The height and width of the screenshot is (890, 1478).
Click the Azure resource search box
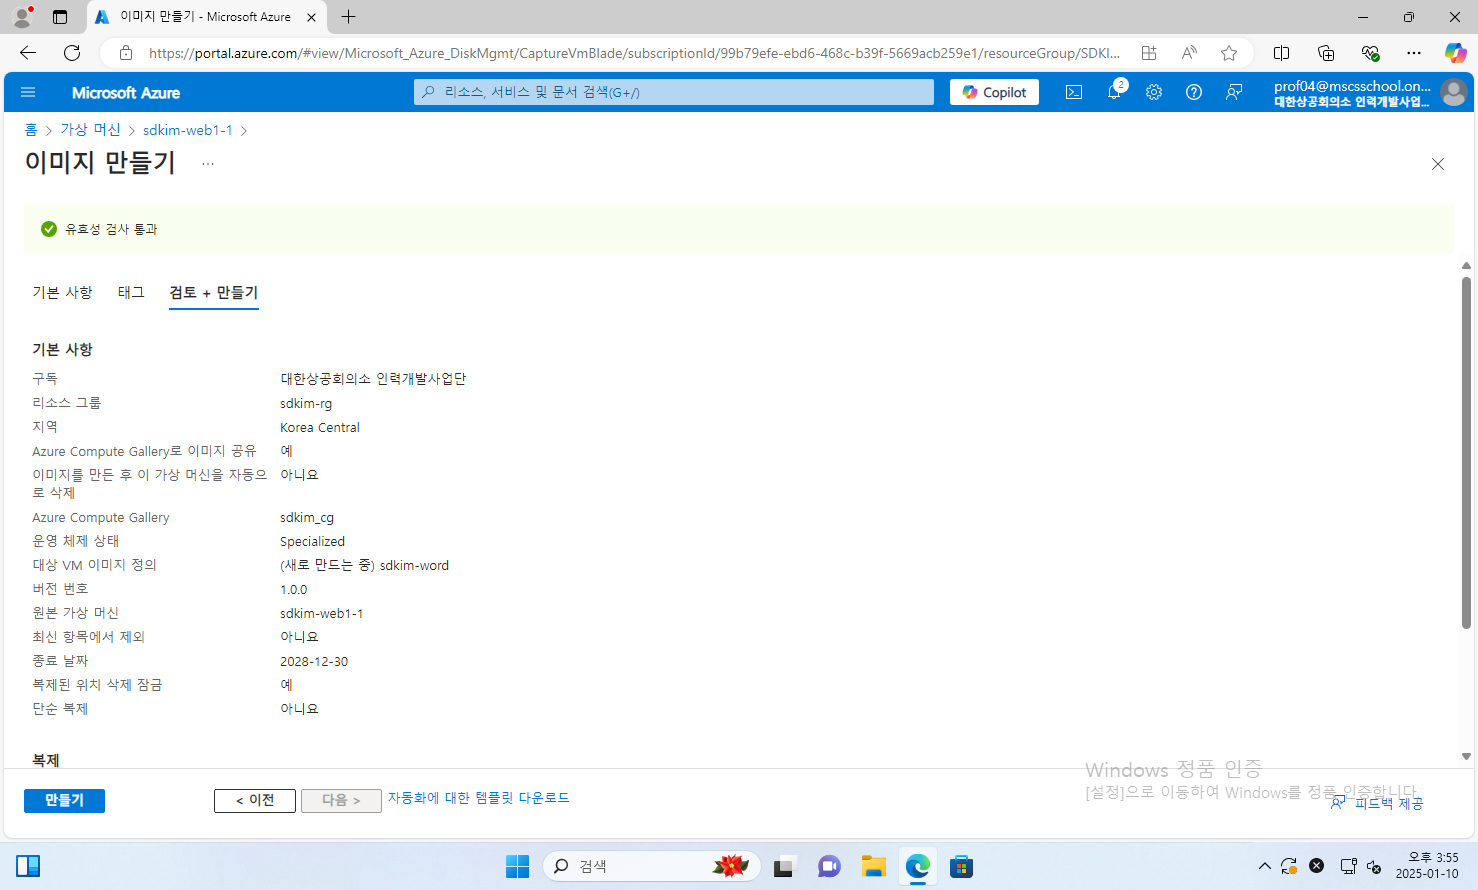coord(674,92)
